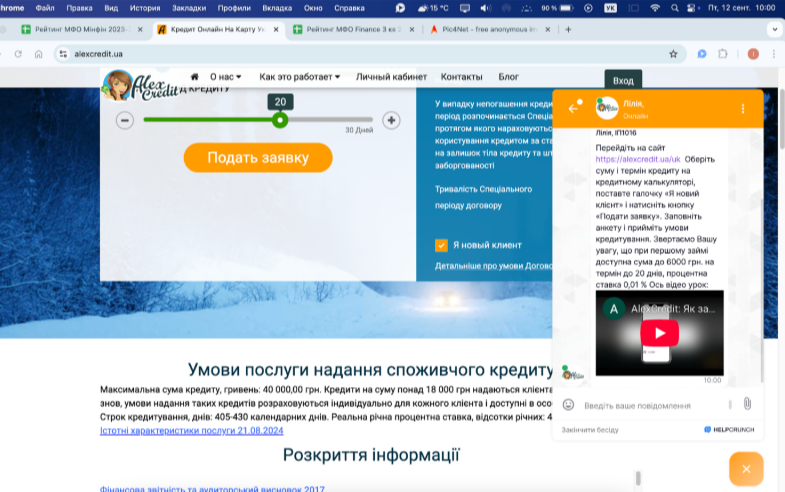
Task: Open Личный кабинет page
Action: 391,77
